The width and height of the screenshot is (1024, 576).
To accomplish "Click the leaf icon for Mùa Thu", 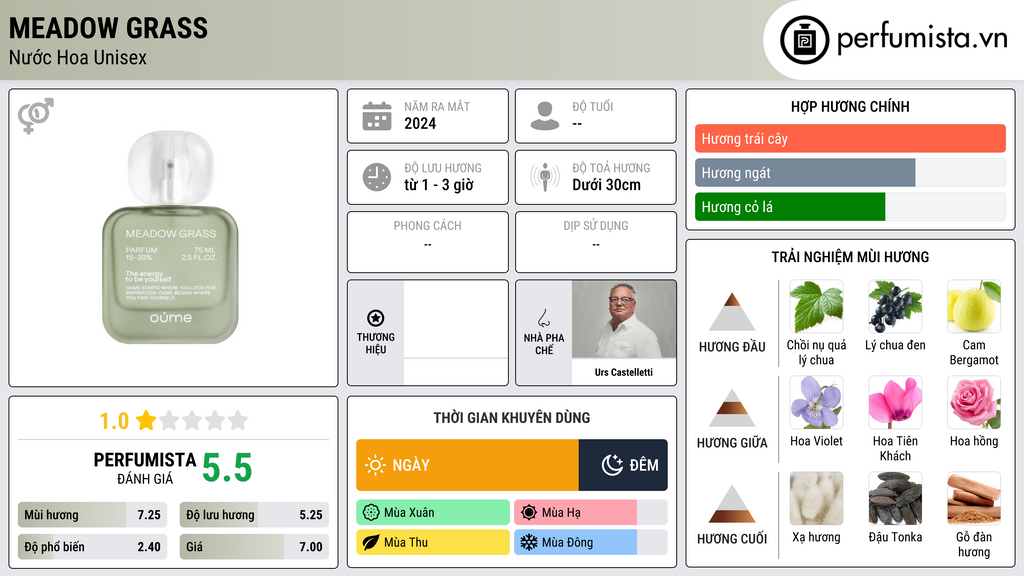I will click(371, 542).
